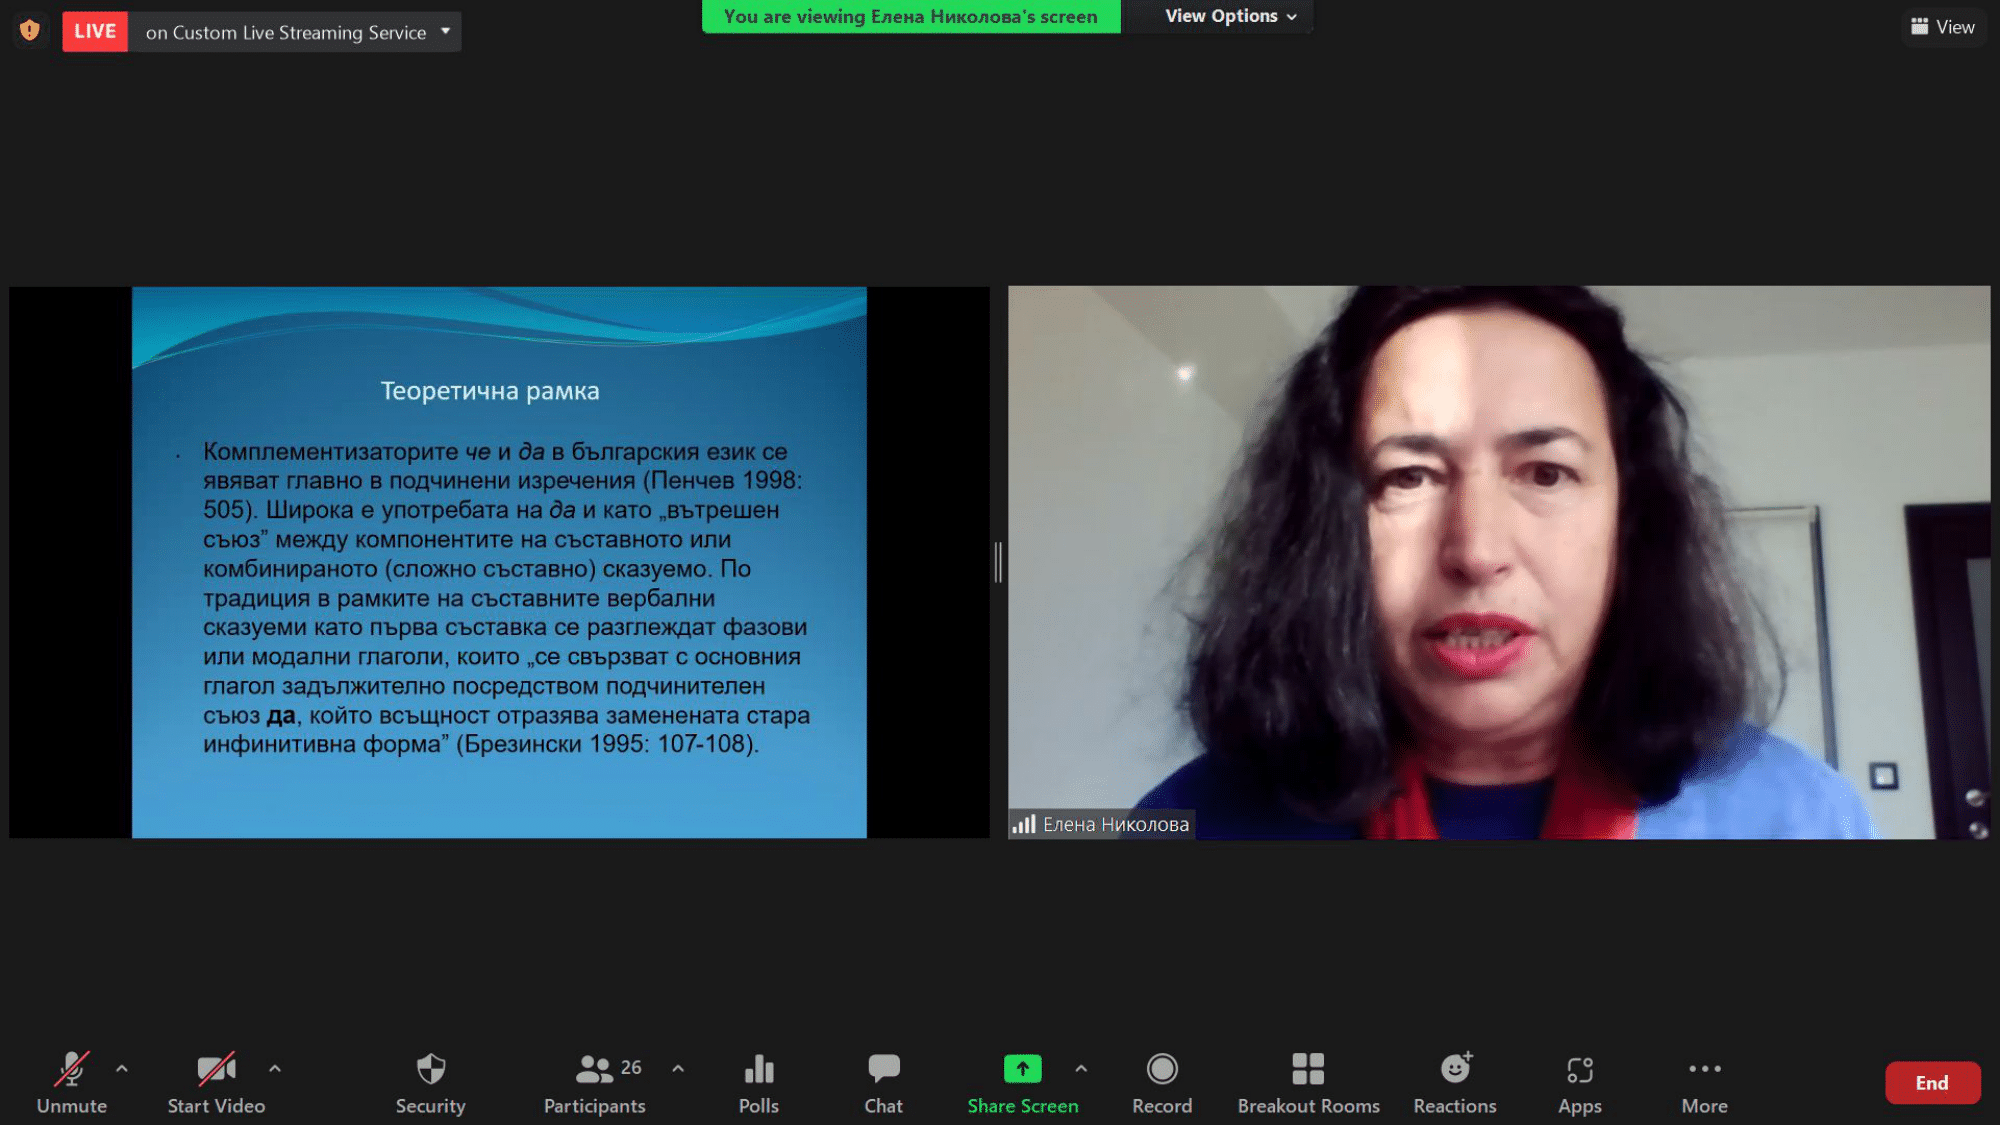Start the video camera
Viewport: 2000px width, 1125px height.
coord(216,1082)
